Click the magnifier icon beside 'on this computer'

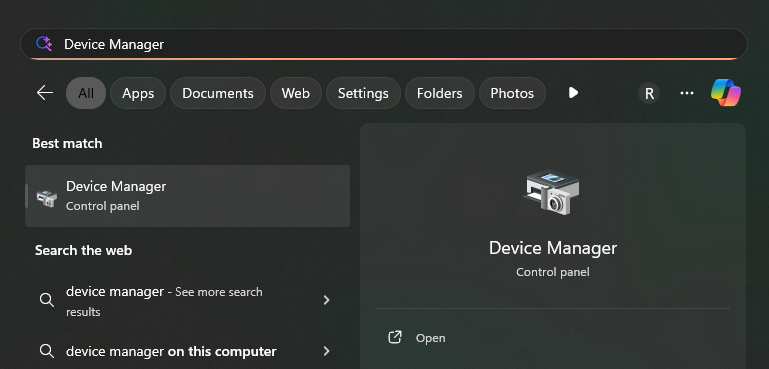pyautogui.click(x=47, y=351)
